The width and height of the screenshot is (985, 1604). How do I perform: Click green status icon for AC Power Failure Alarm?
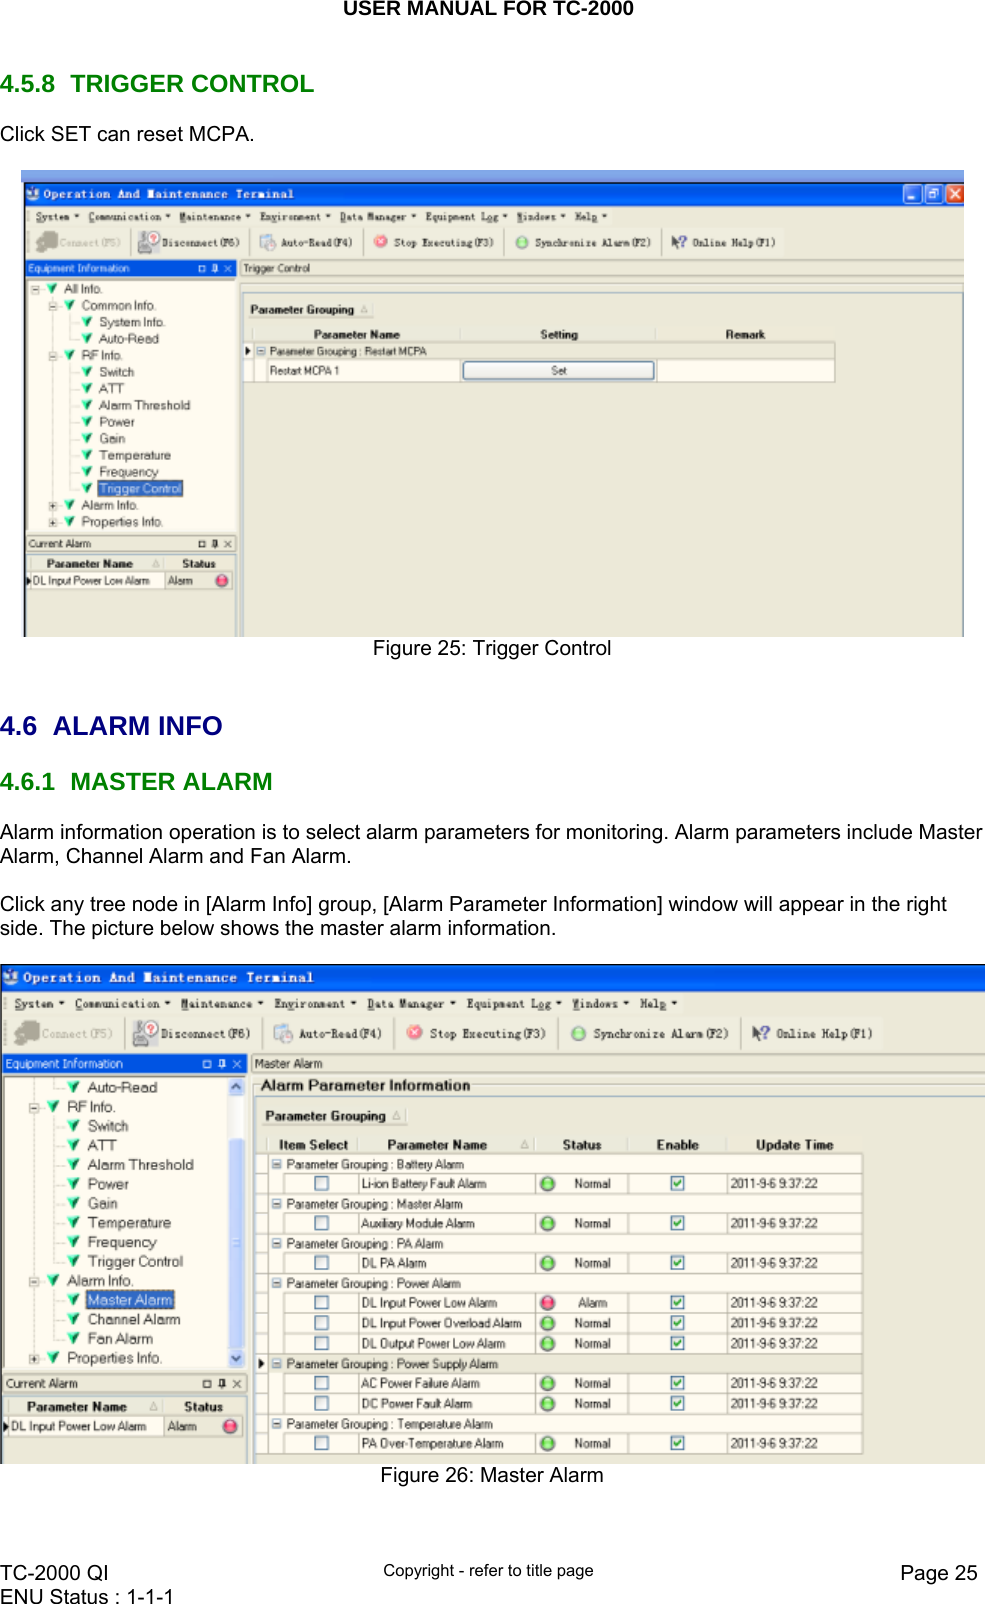[x=548, y=1384]
